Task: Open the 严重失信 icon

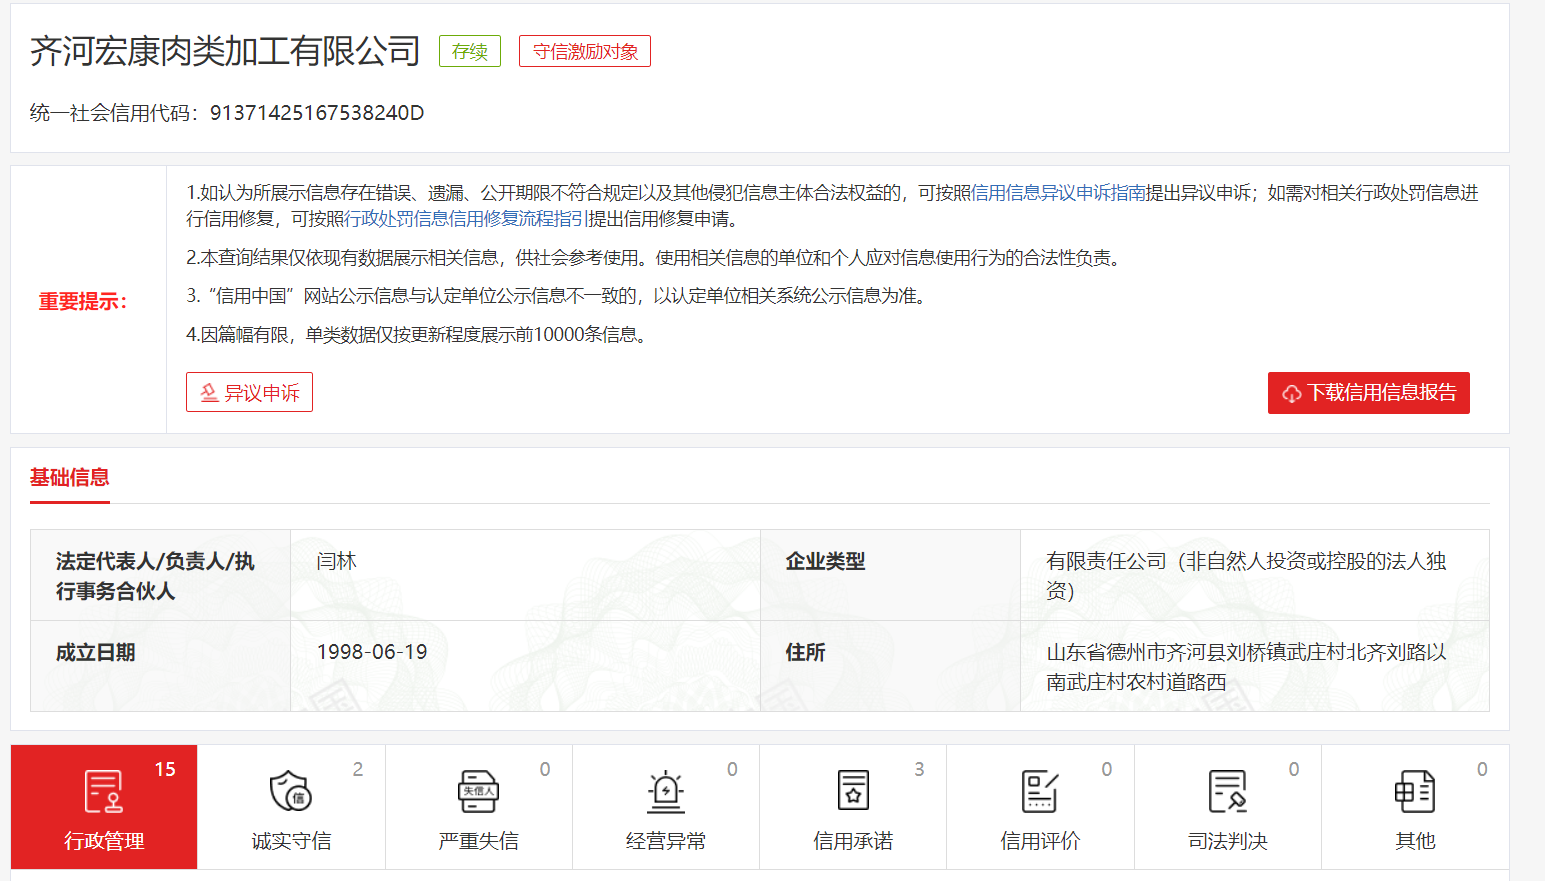Action: pos(478,792)
